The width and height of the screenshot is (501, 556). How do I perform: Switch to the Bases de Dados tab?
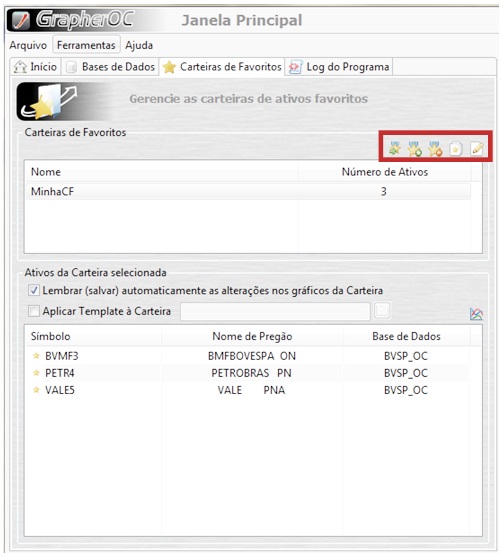point(110,67)
